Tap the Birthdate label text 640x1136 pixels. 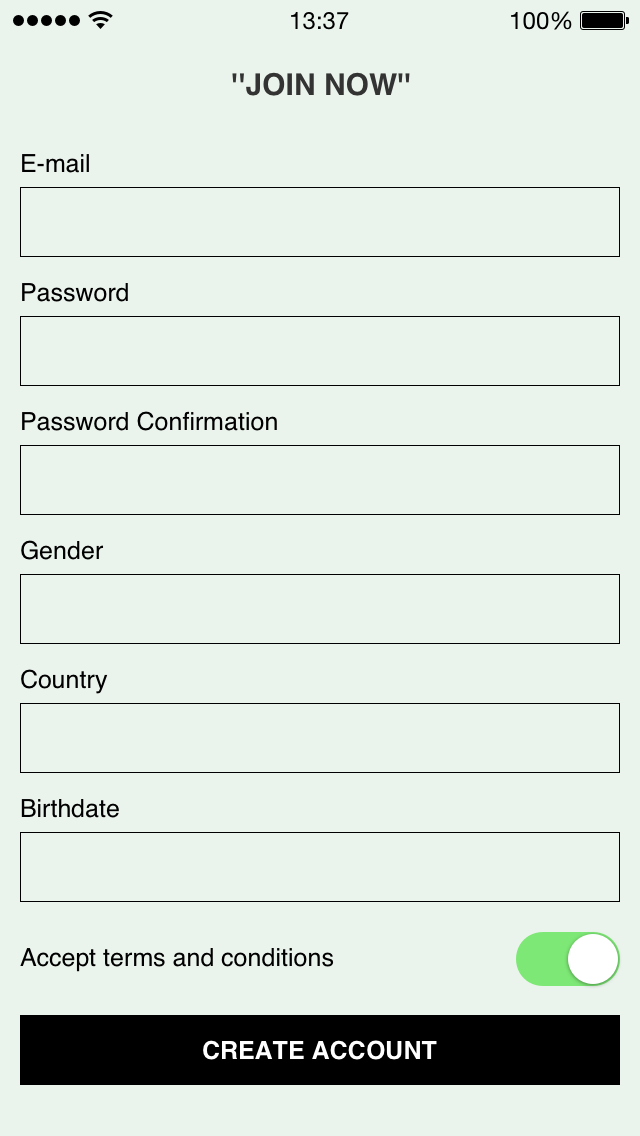(70, 809)
